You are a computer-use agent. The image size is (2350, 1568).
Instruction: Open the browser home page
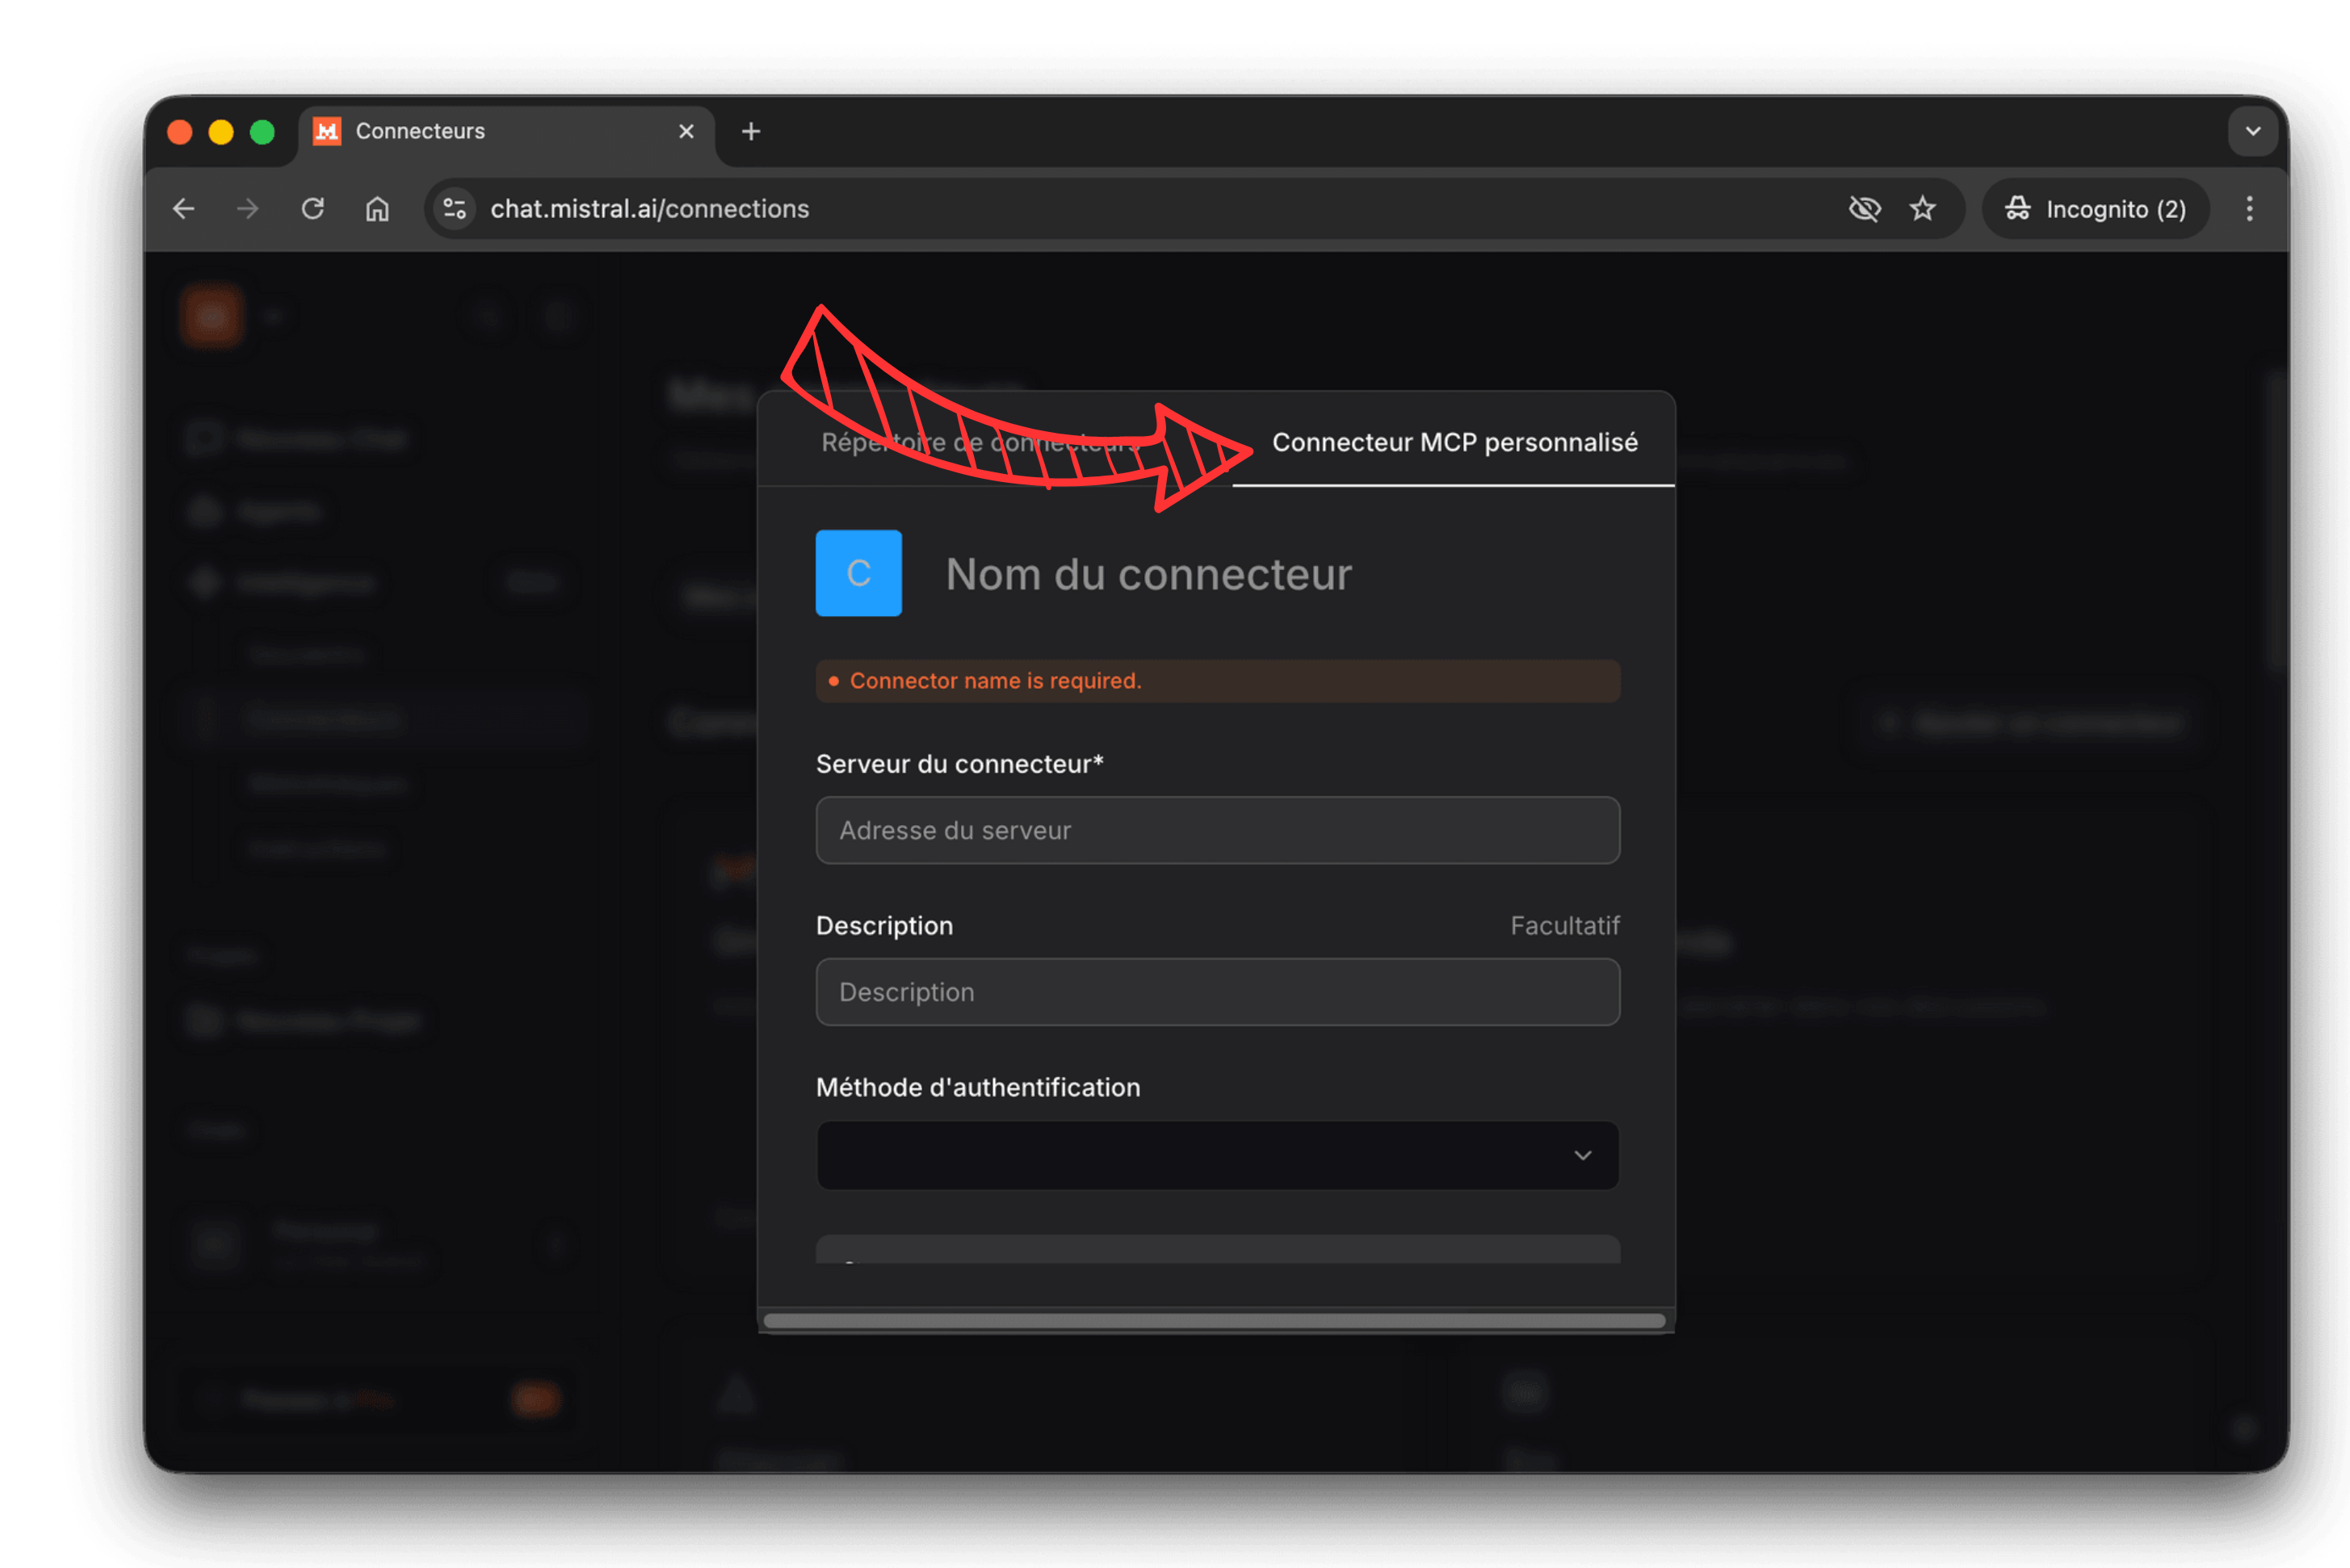pyautogui.click(x=378, y=208)
